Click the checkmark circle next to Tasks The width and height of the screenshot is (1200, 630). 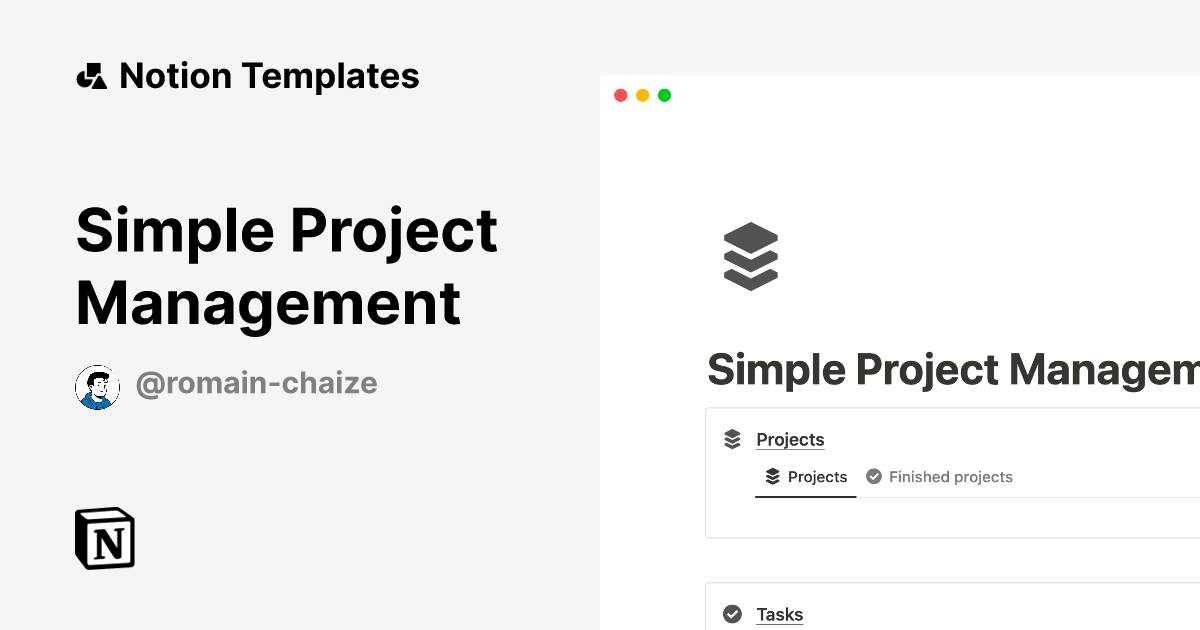pos(733,613)
